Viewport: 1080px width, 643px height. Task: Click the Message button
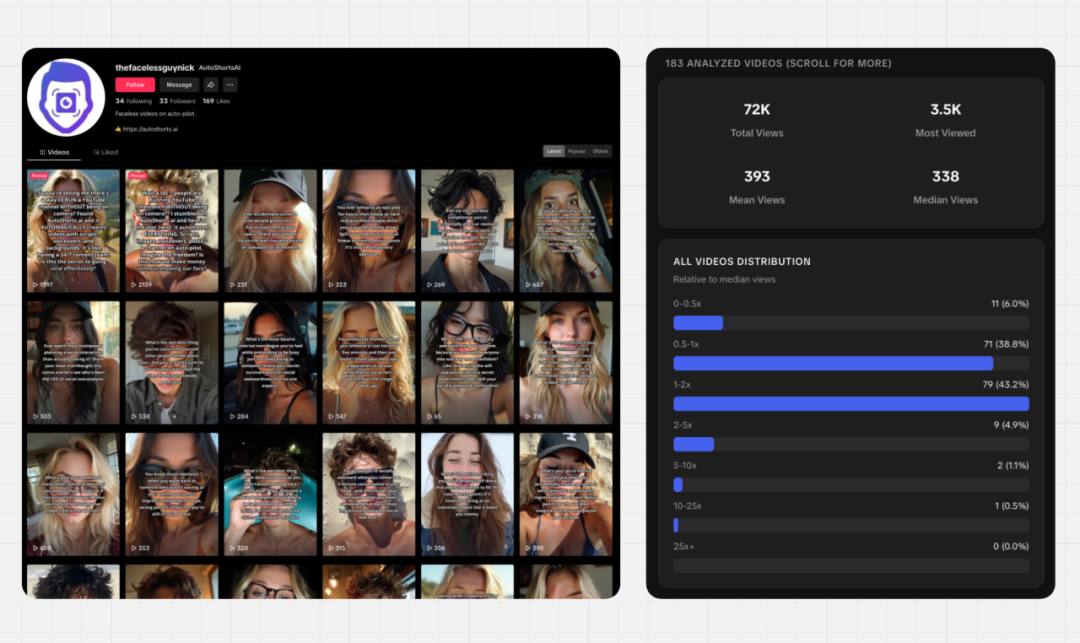[x=179, y=85]
